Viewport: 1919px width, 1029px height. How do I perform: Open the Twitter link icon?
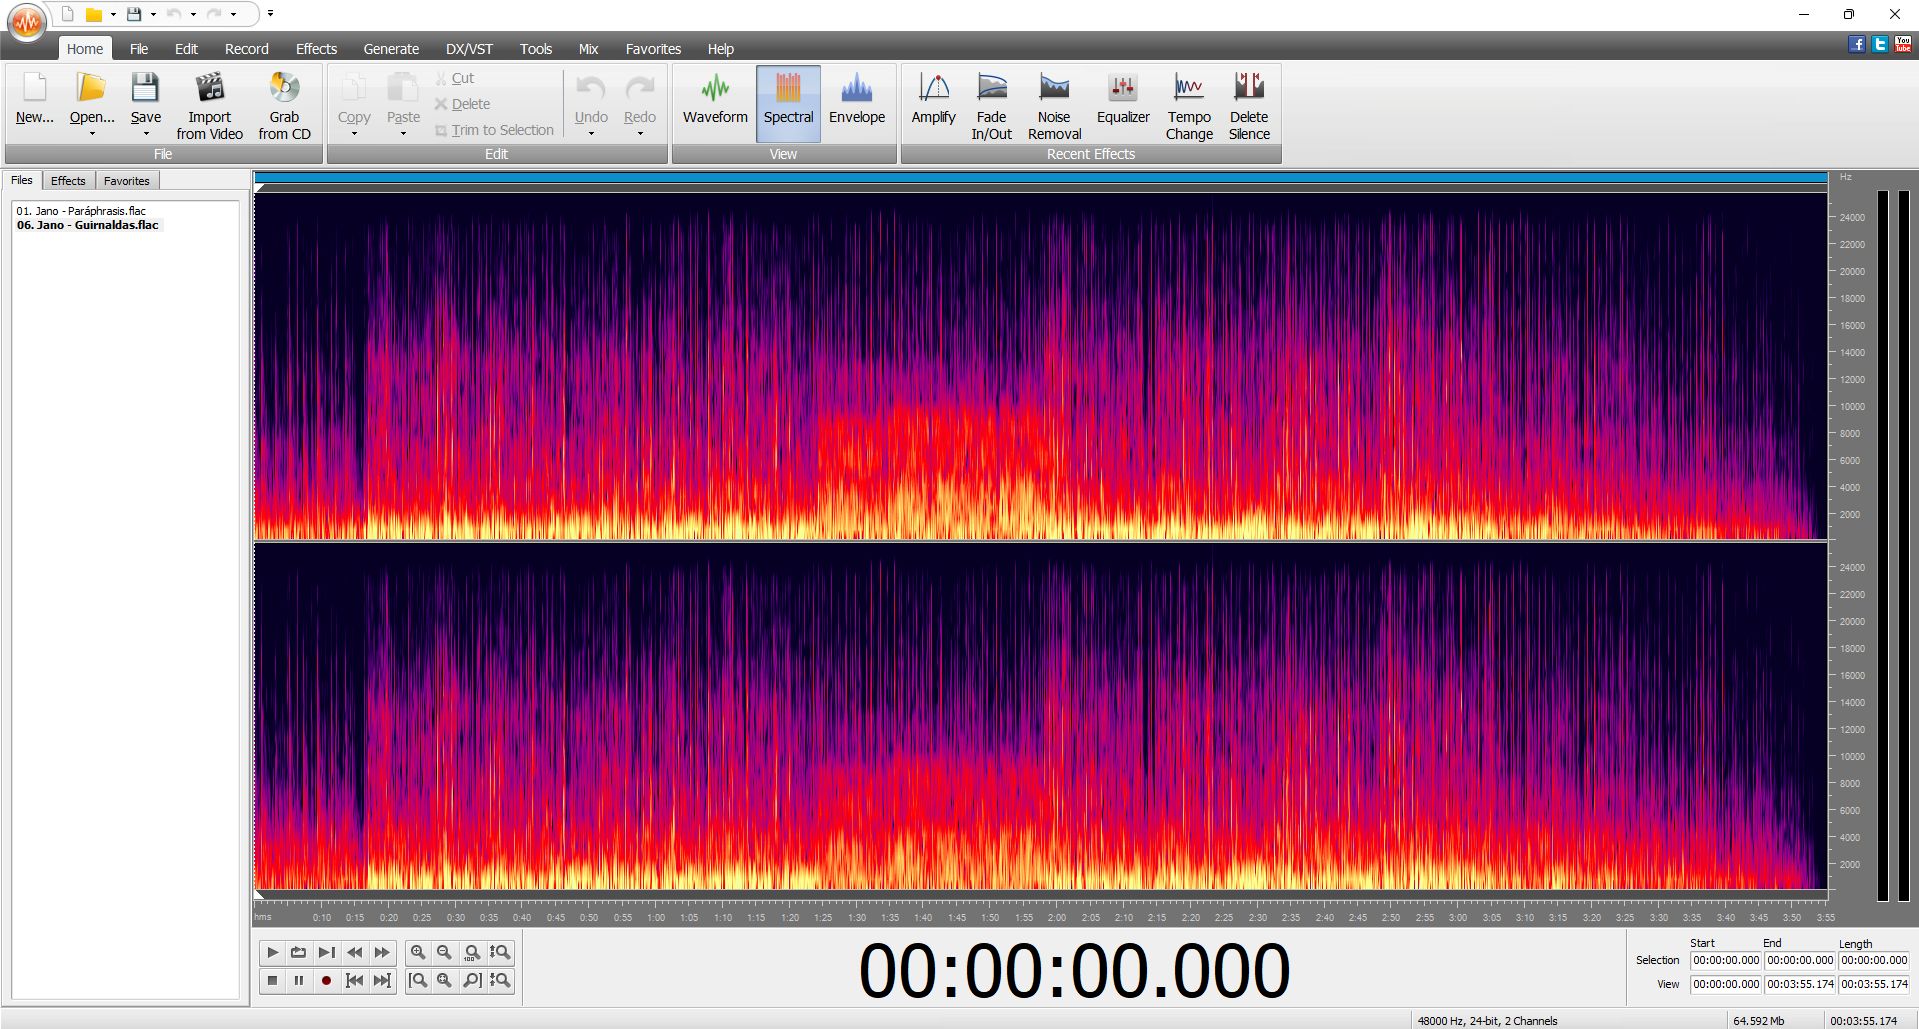1880,44
